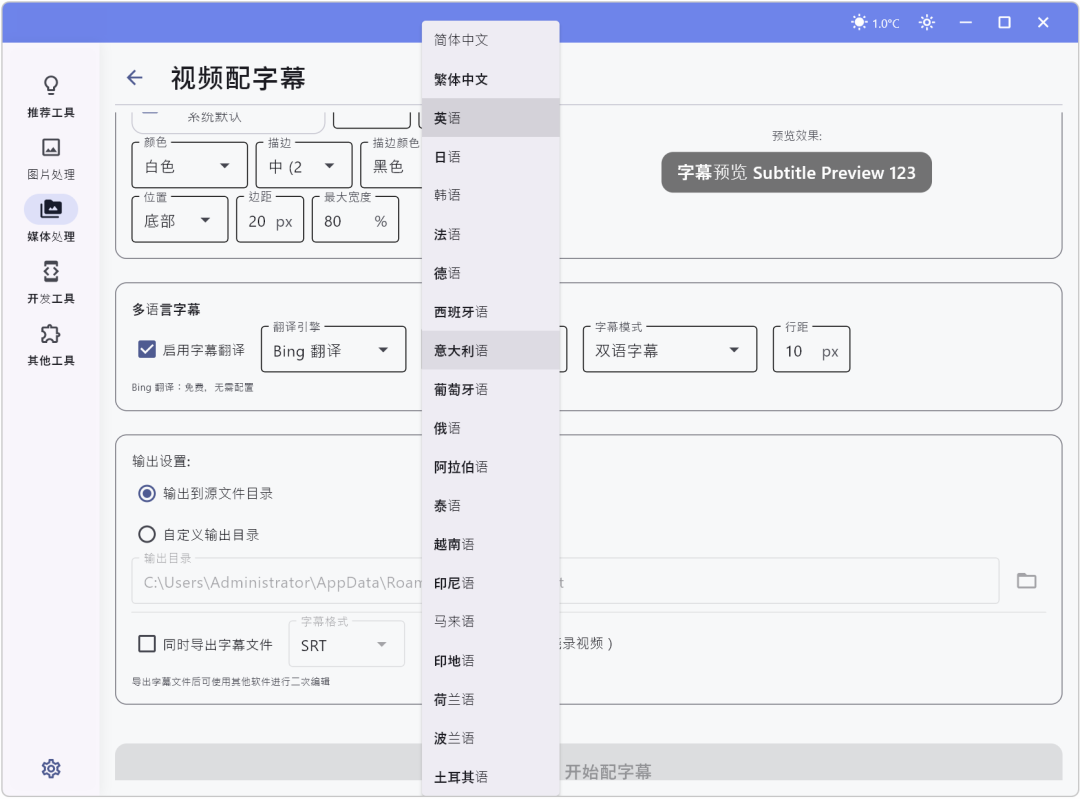Choose 简体中文 from language list

click(x=490, y=40)
